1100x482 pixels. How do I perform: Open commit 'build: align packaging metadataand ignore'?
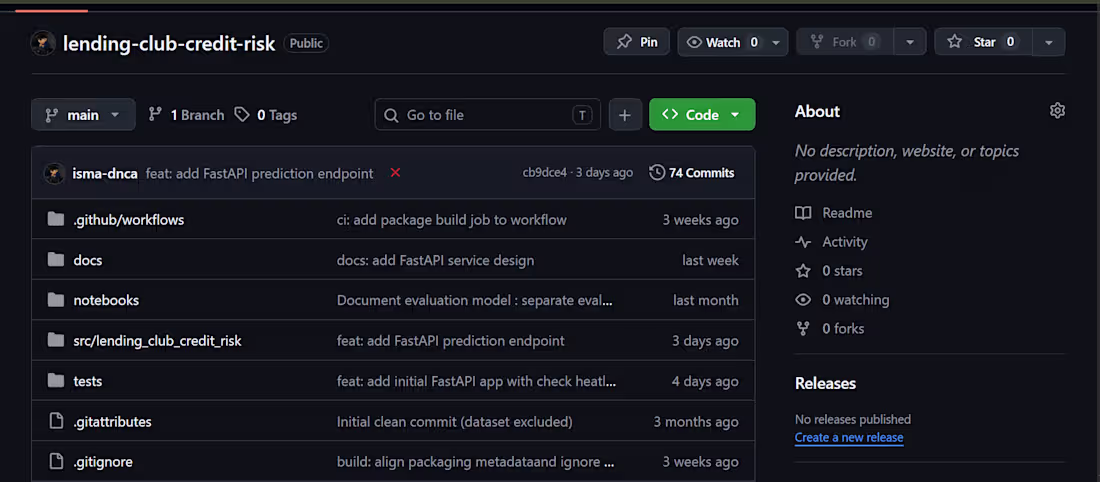pos(476,462)
